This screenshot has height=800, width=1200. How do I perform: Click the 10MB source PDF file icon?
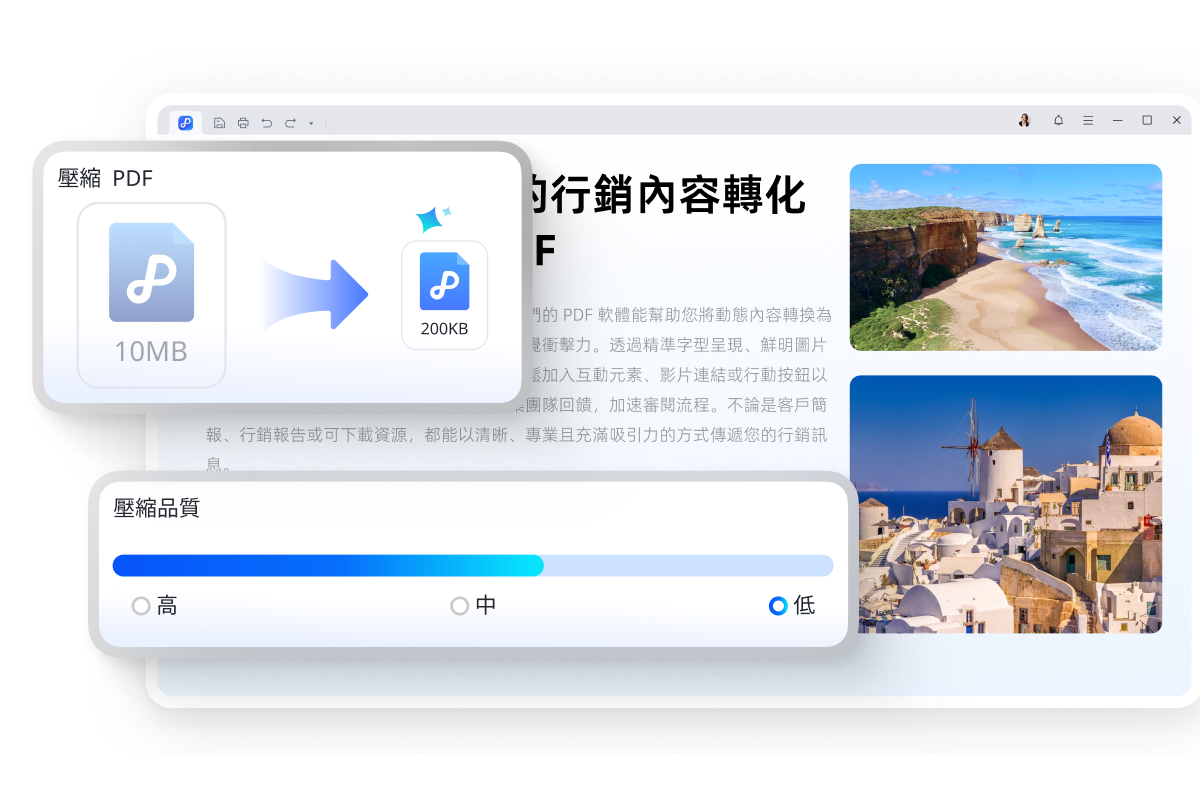point(152,272)
